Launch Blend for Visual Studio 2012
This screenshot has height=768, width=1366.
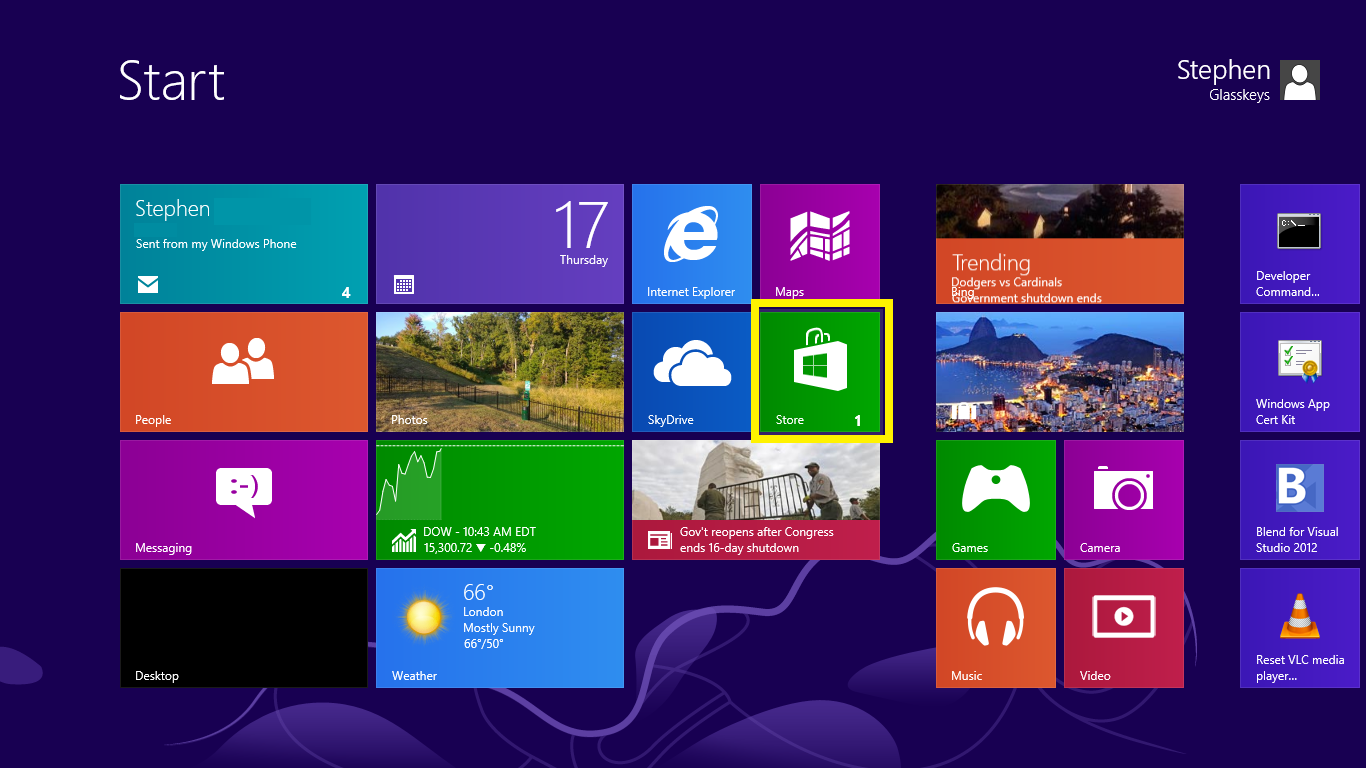coord(1299,499)
